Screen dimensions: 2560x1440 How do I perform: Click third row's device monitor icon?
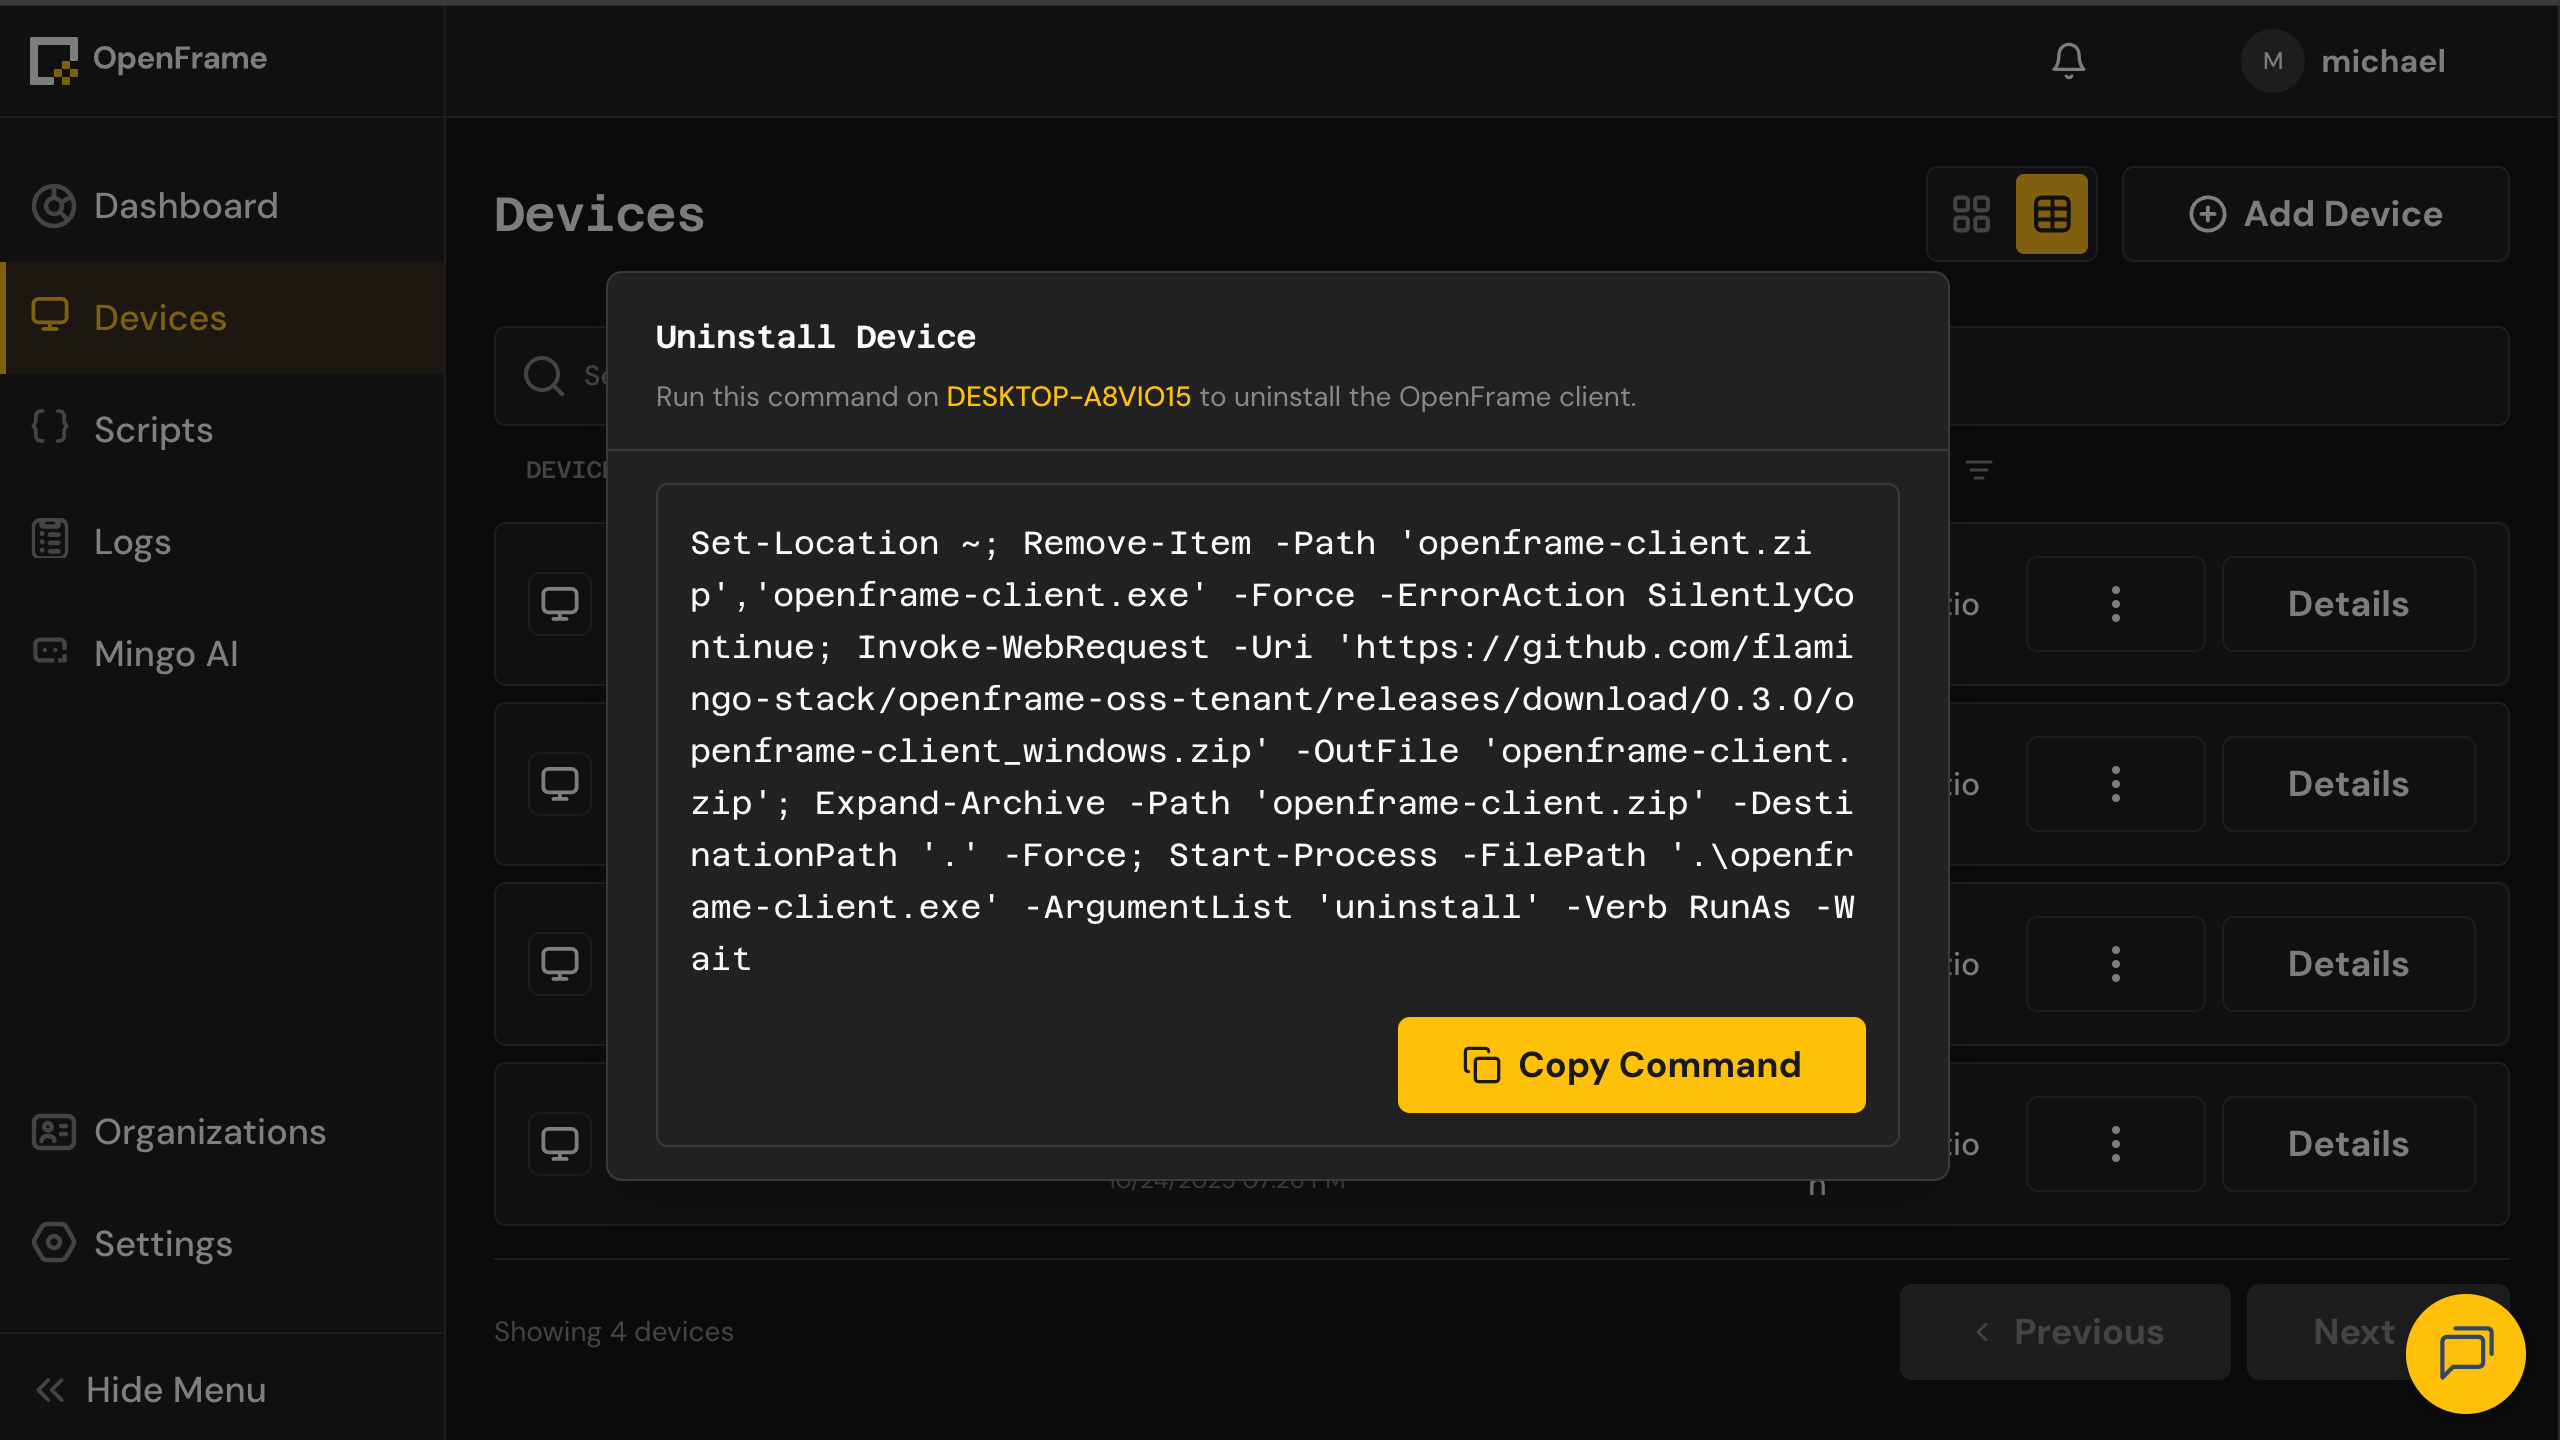pos(560,964)
